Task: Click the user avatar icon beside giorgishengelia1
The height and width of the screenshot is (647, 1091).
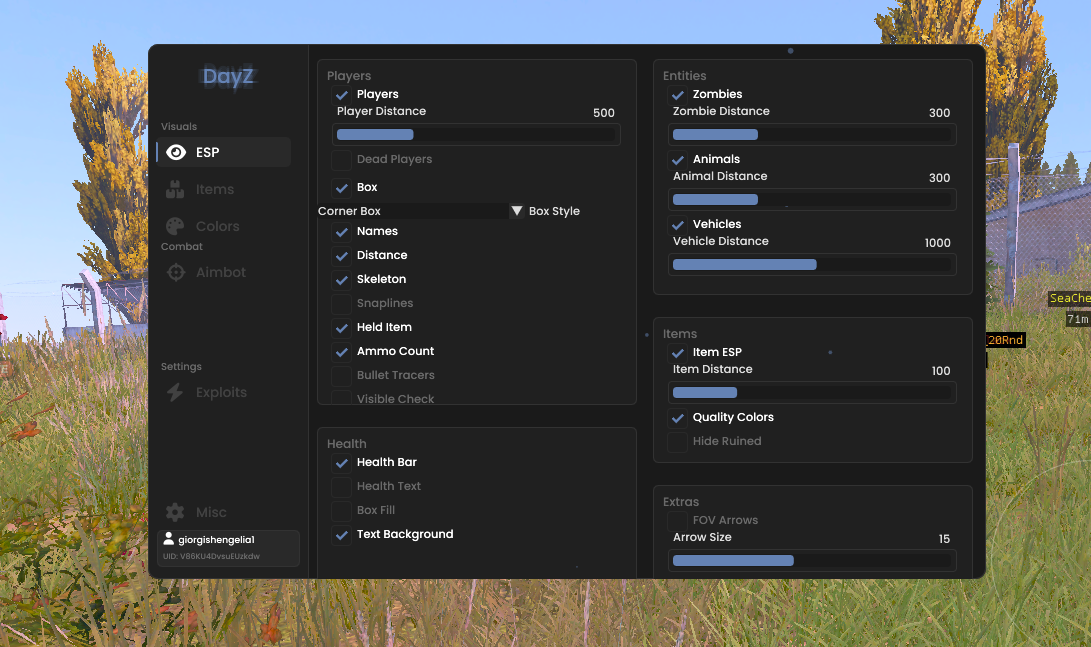Action: [168, 538]
